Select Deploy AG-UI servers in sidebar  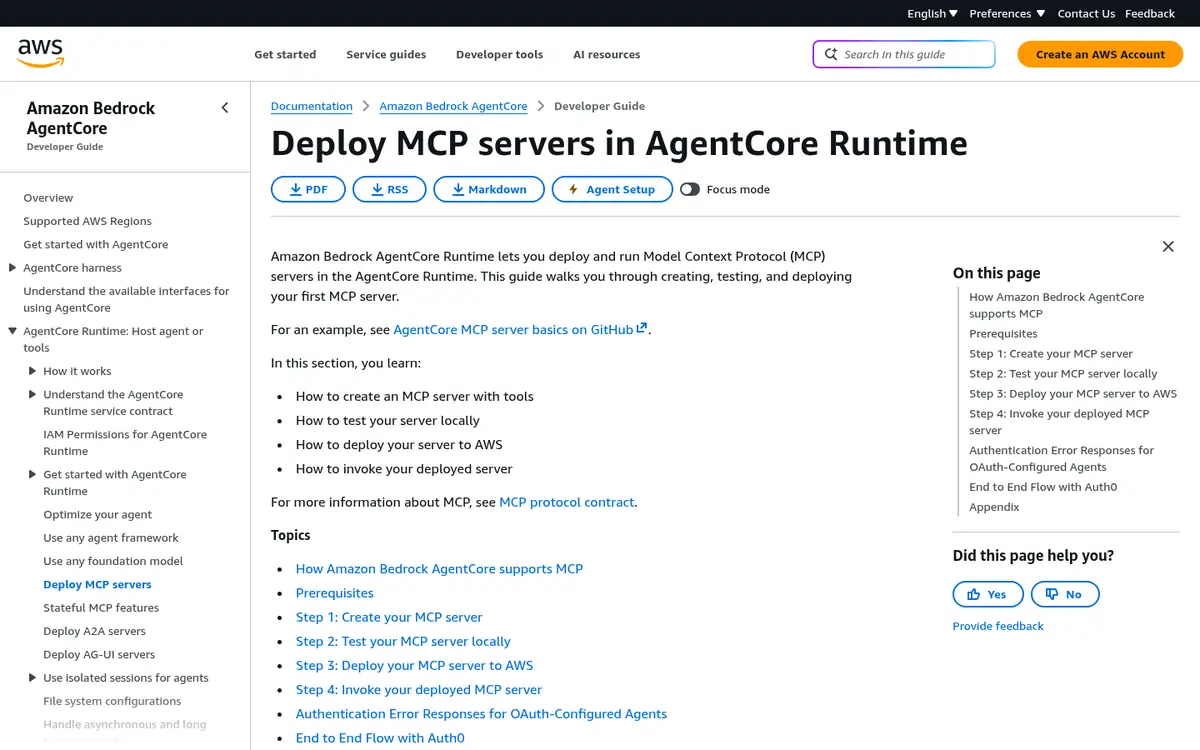[99, 654]
